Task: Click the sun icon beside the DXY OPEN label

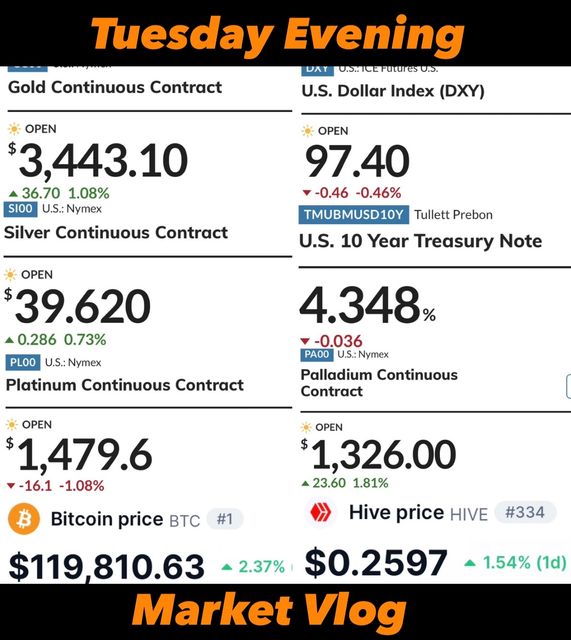Action: tap(307, 131)
